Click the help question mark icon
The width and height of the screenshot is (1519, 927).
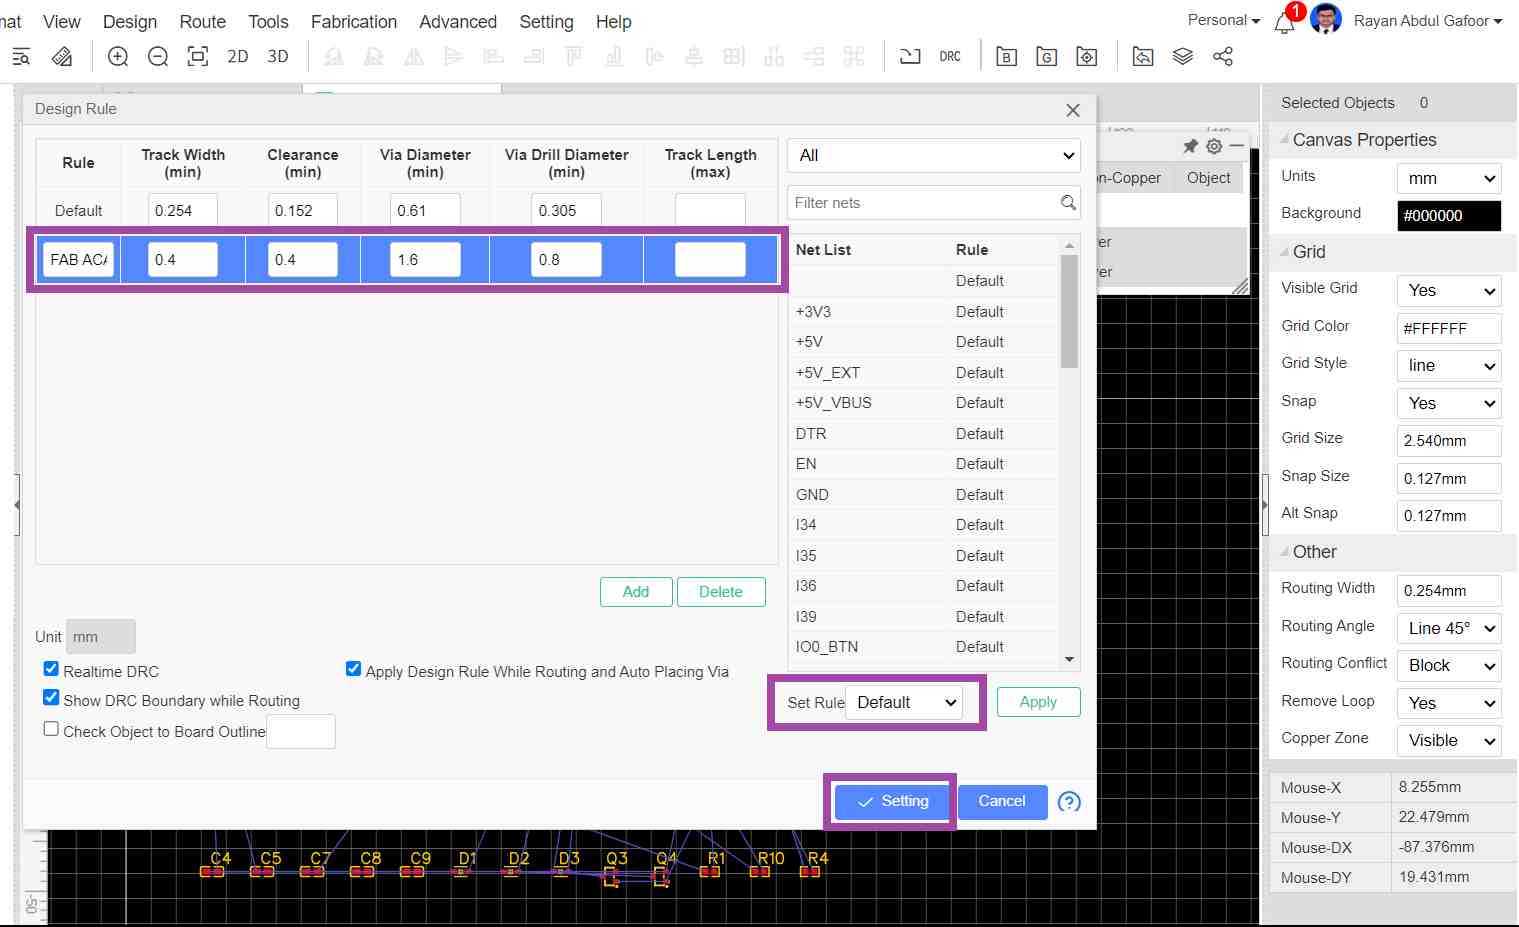pyautogui.click(x=1069, y=802)
